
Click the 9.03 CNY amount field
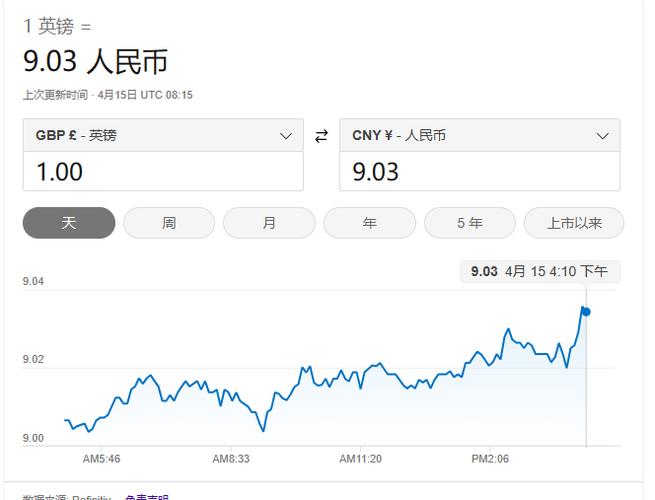pyautogui.click(x=479, y=172)
